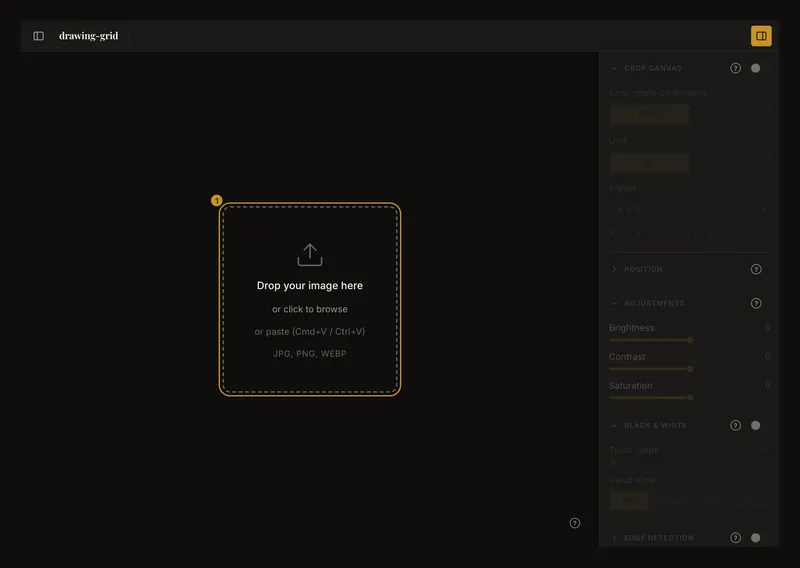
Task: Click the upload arrow icon in the drop zone
Action: (x=310, y=255)
